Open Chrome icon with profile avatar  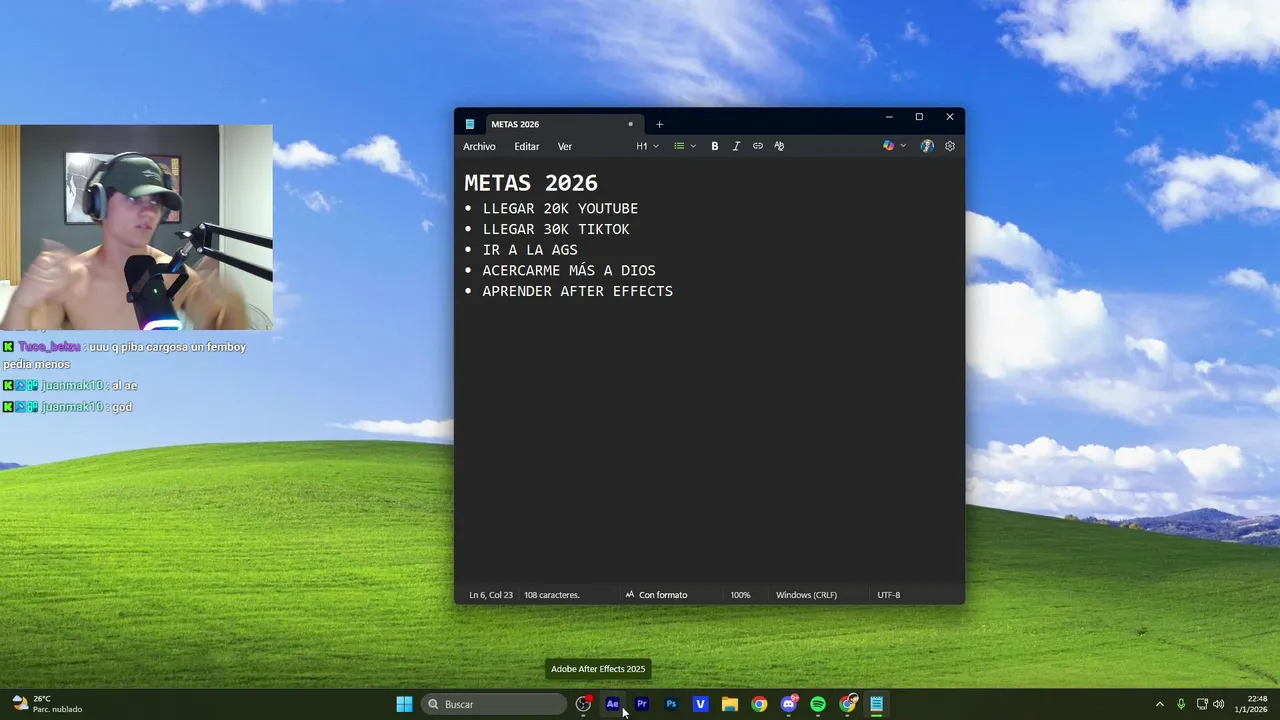(848, 704)
